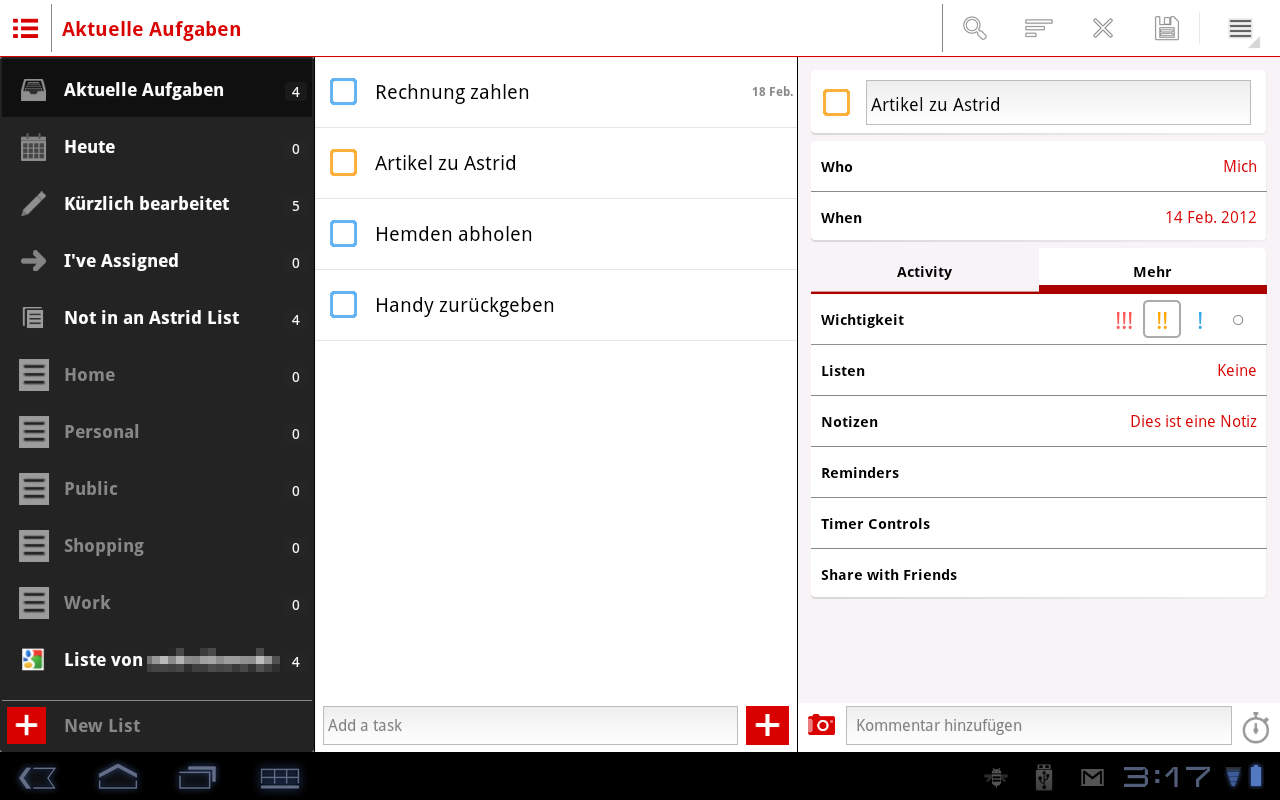Open Not in an Astrid List filter
Screen dimensions: 1280x800
pos(157,318)
